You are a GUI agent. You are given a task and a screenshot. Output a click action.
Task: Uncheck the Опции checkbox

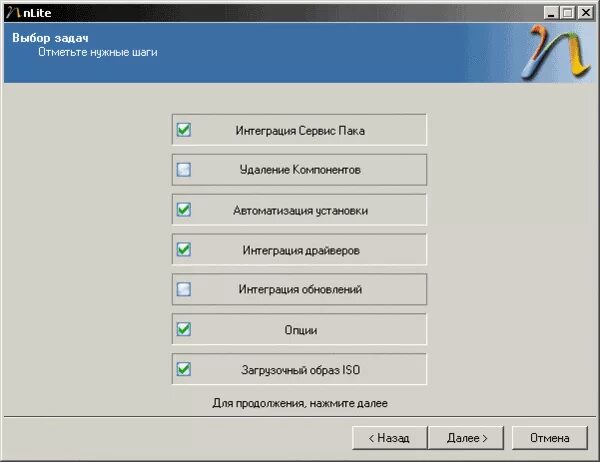(184, 329)
